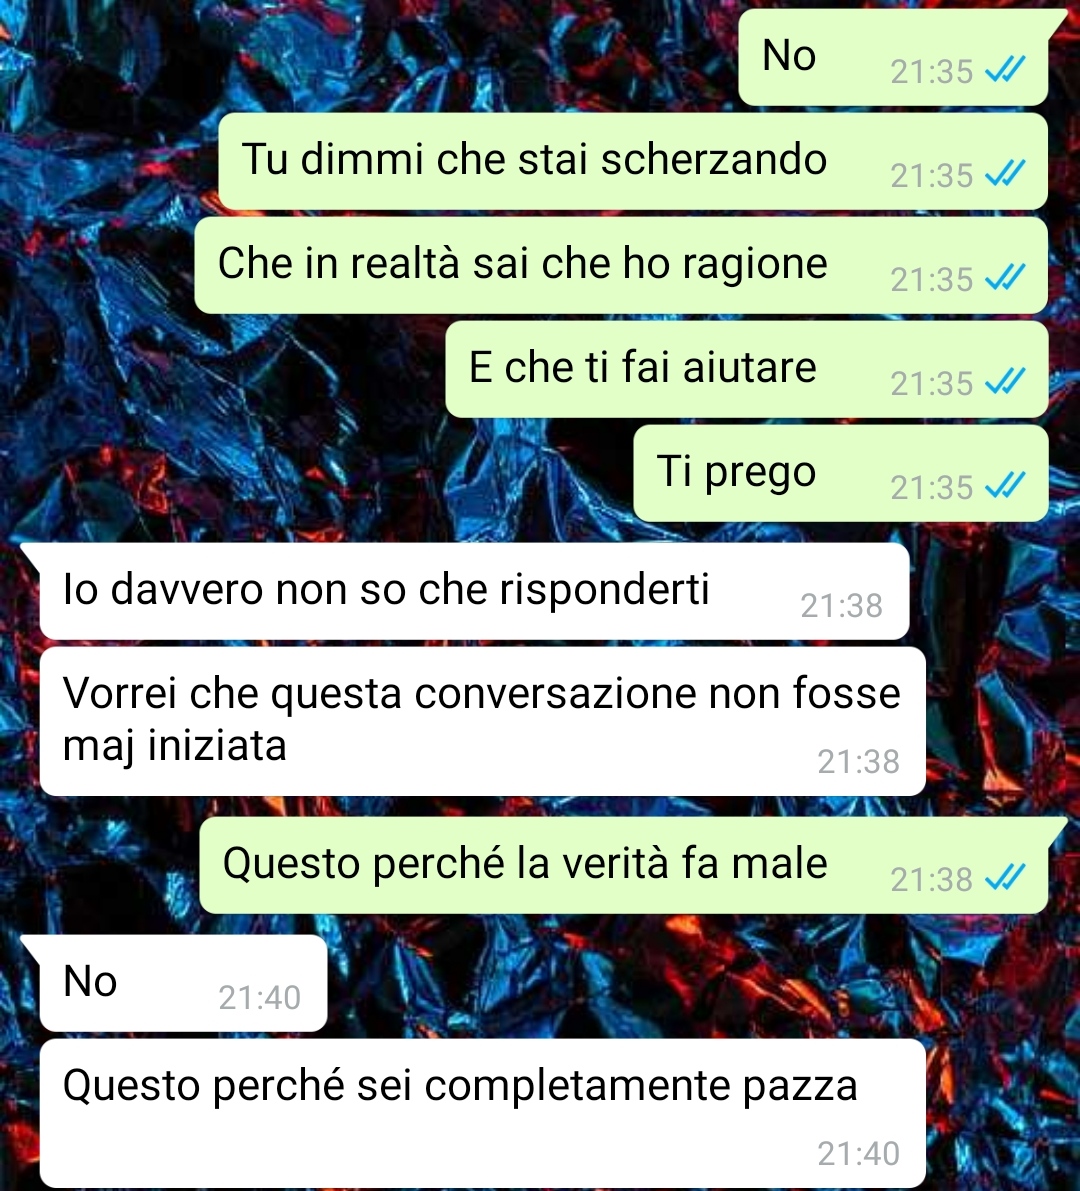Tap blue ticks on 'Che in realtà sai che ho ragione'
Screen dimensions: 1080x1191
(1005, 279)
